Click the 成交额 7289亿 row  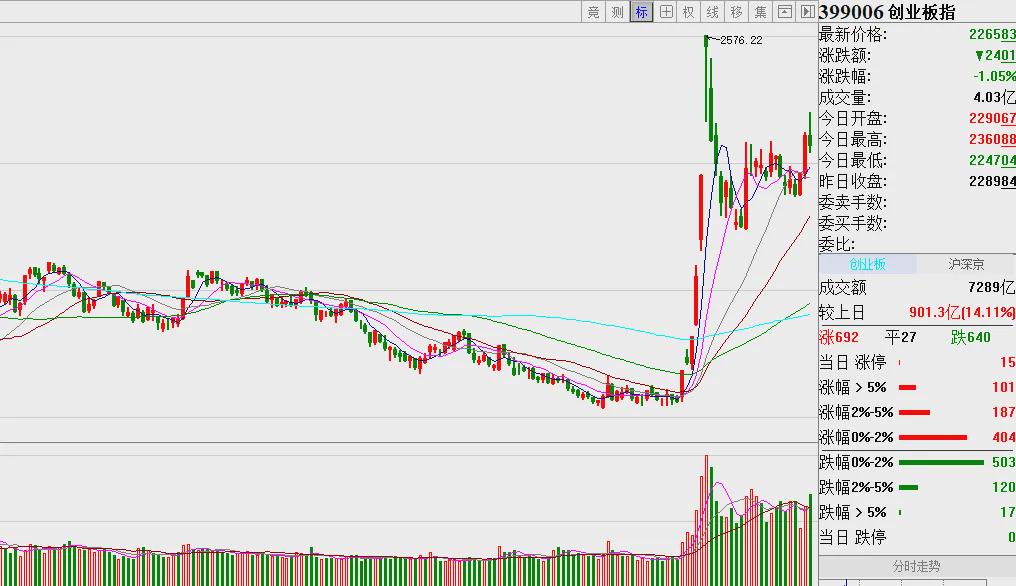[x=917, y=287]
